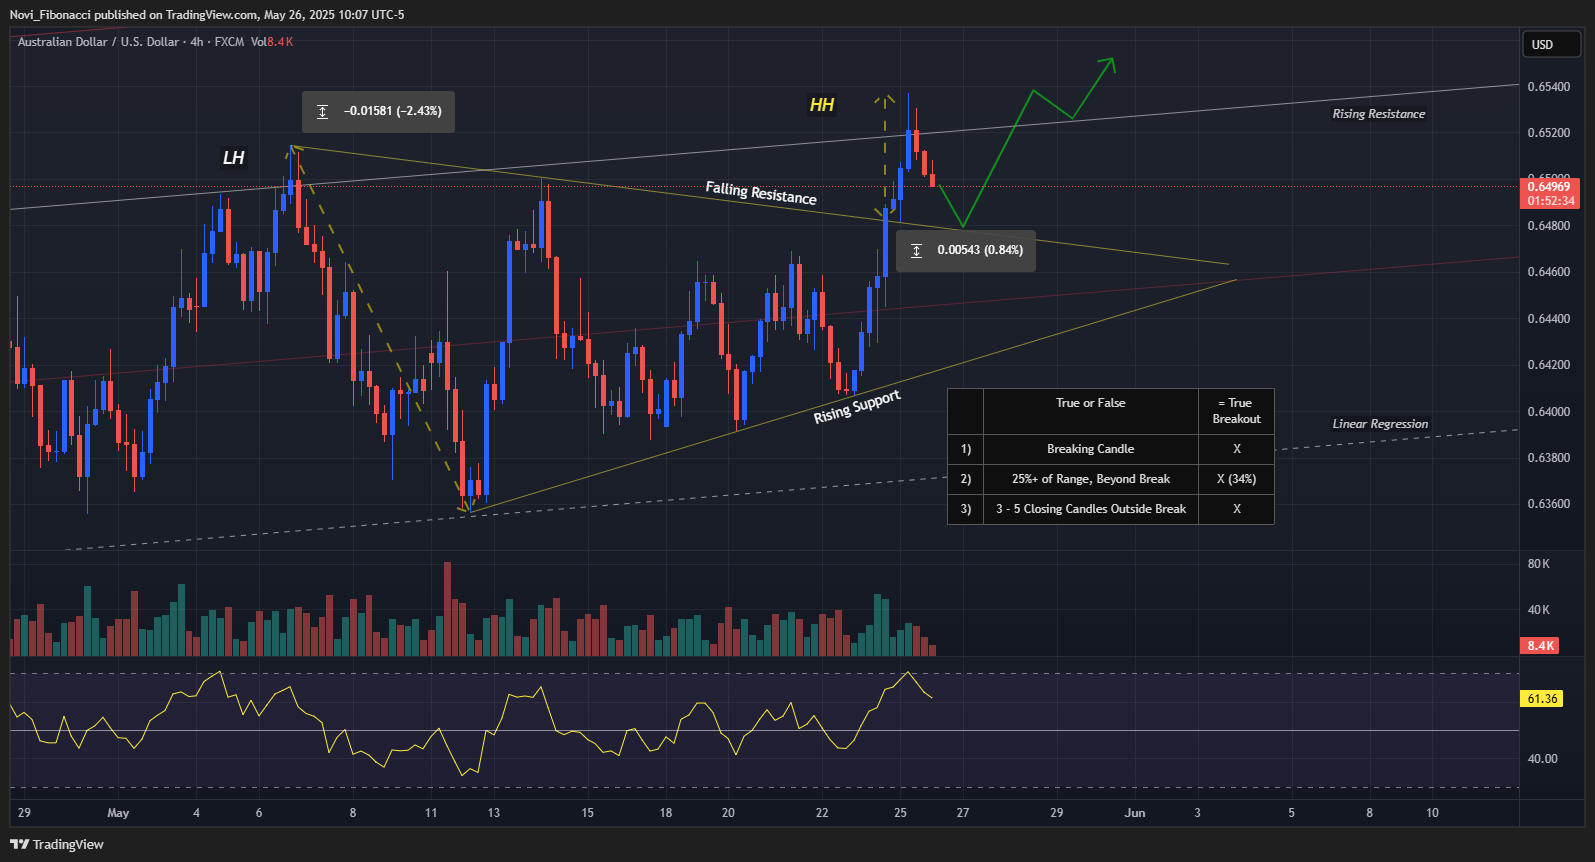Click the USD currency button on the price axis

[1551, 44]
